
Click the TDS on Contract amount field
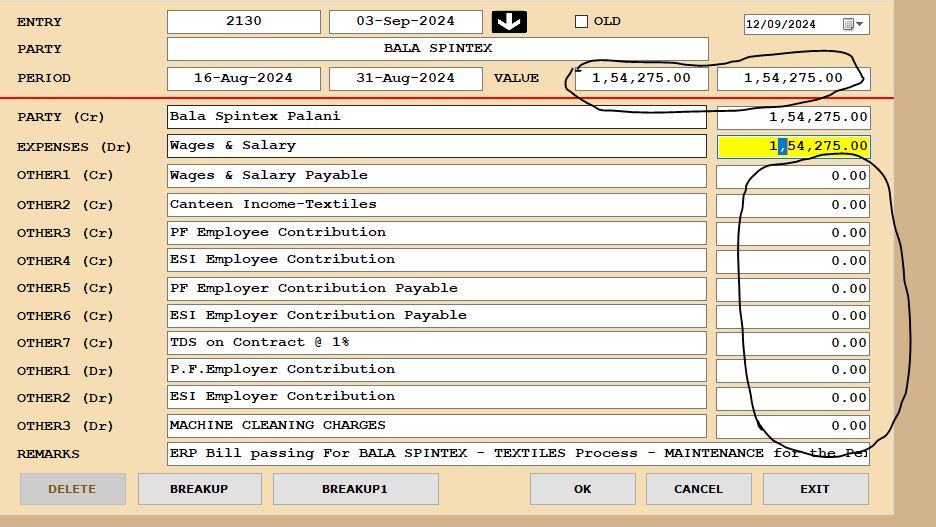(793, 343)
